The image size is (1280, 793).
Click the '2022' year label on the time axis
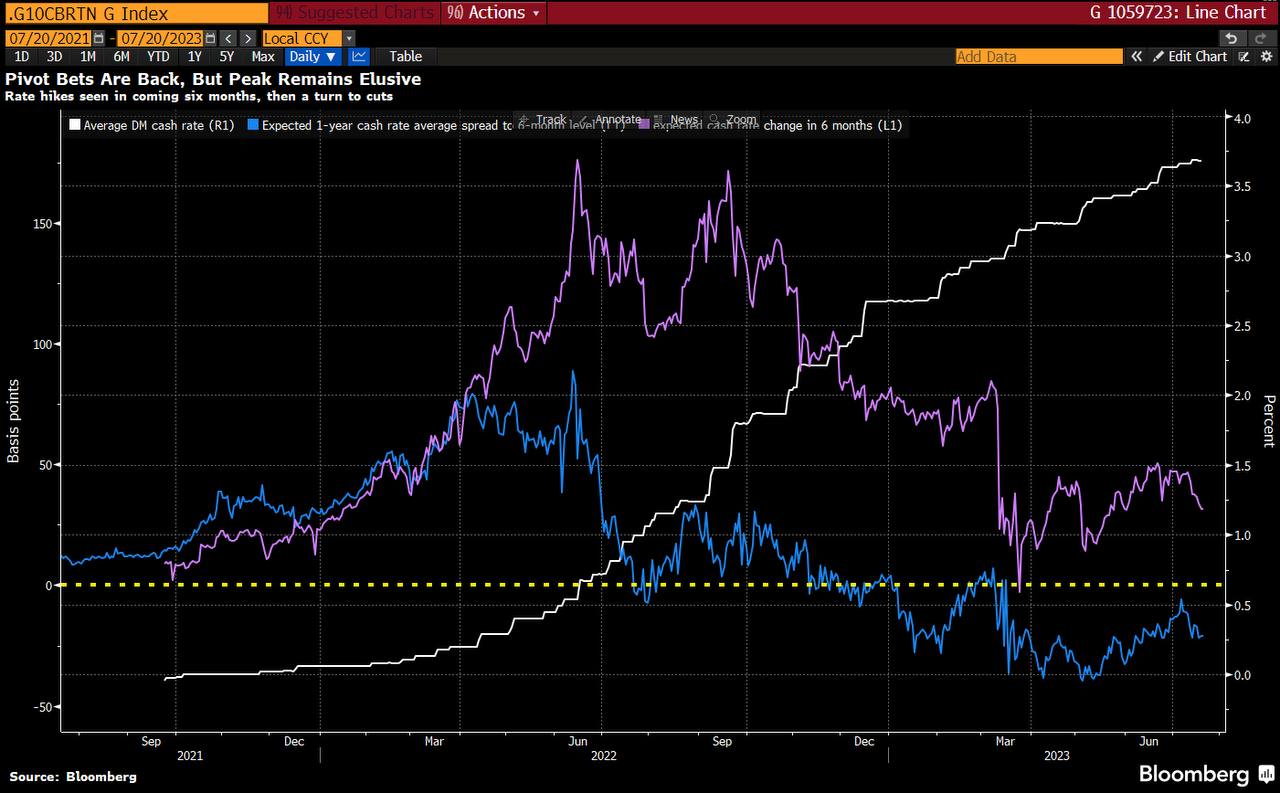click(602, 756)
